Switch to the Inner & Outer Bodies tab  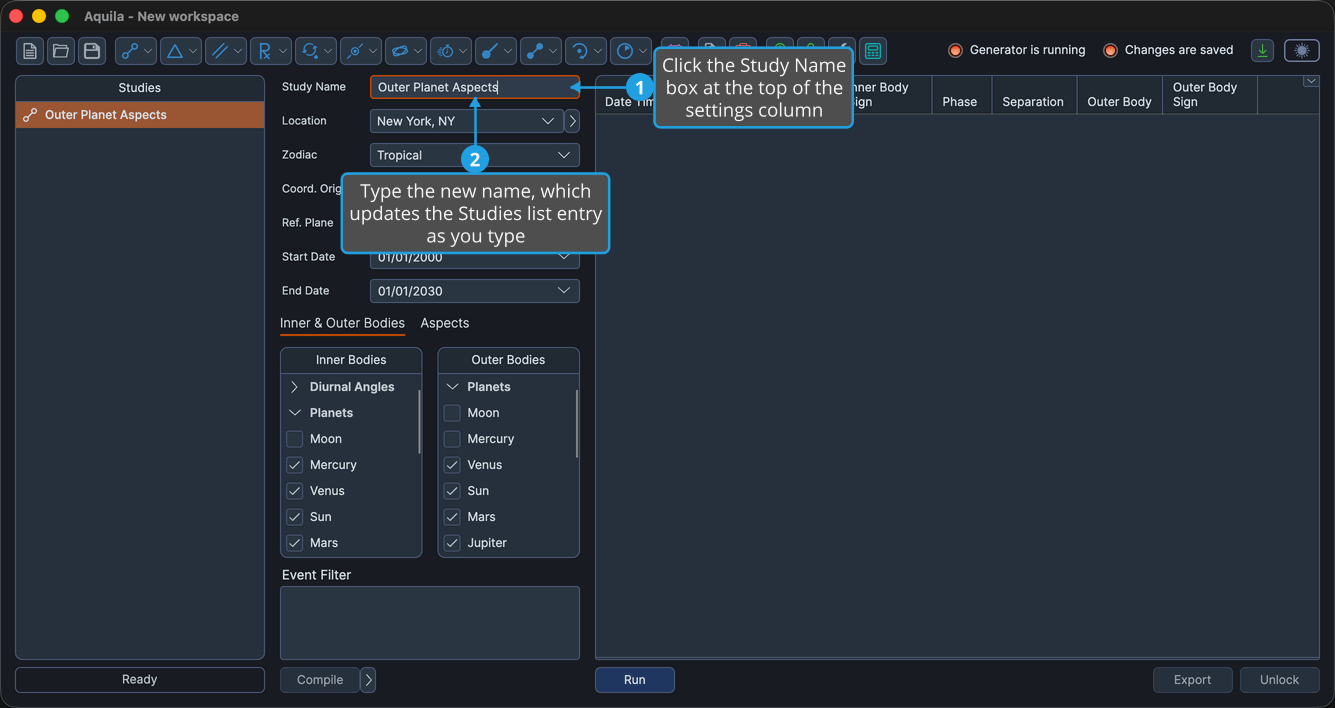[342, 323]
